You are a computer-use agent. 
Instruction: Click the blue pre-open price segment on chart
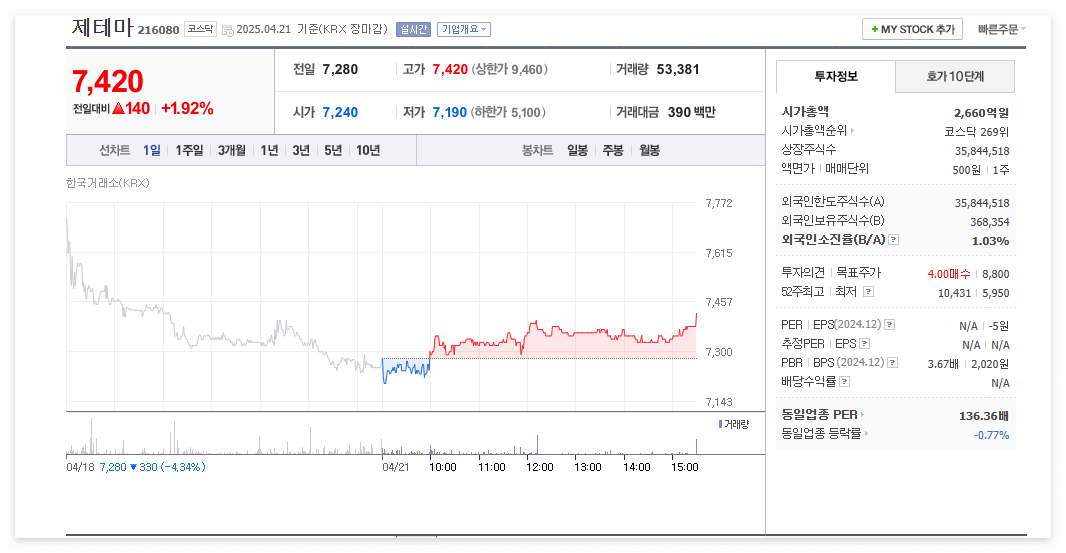pos(406,369)
